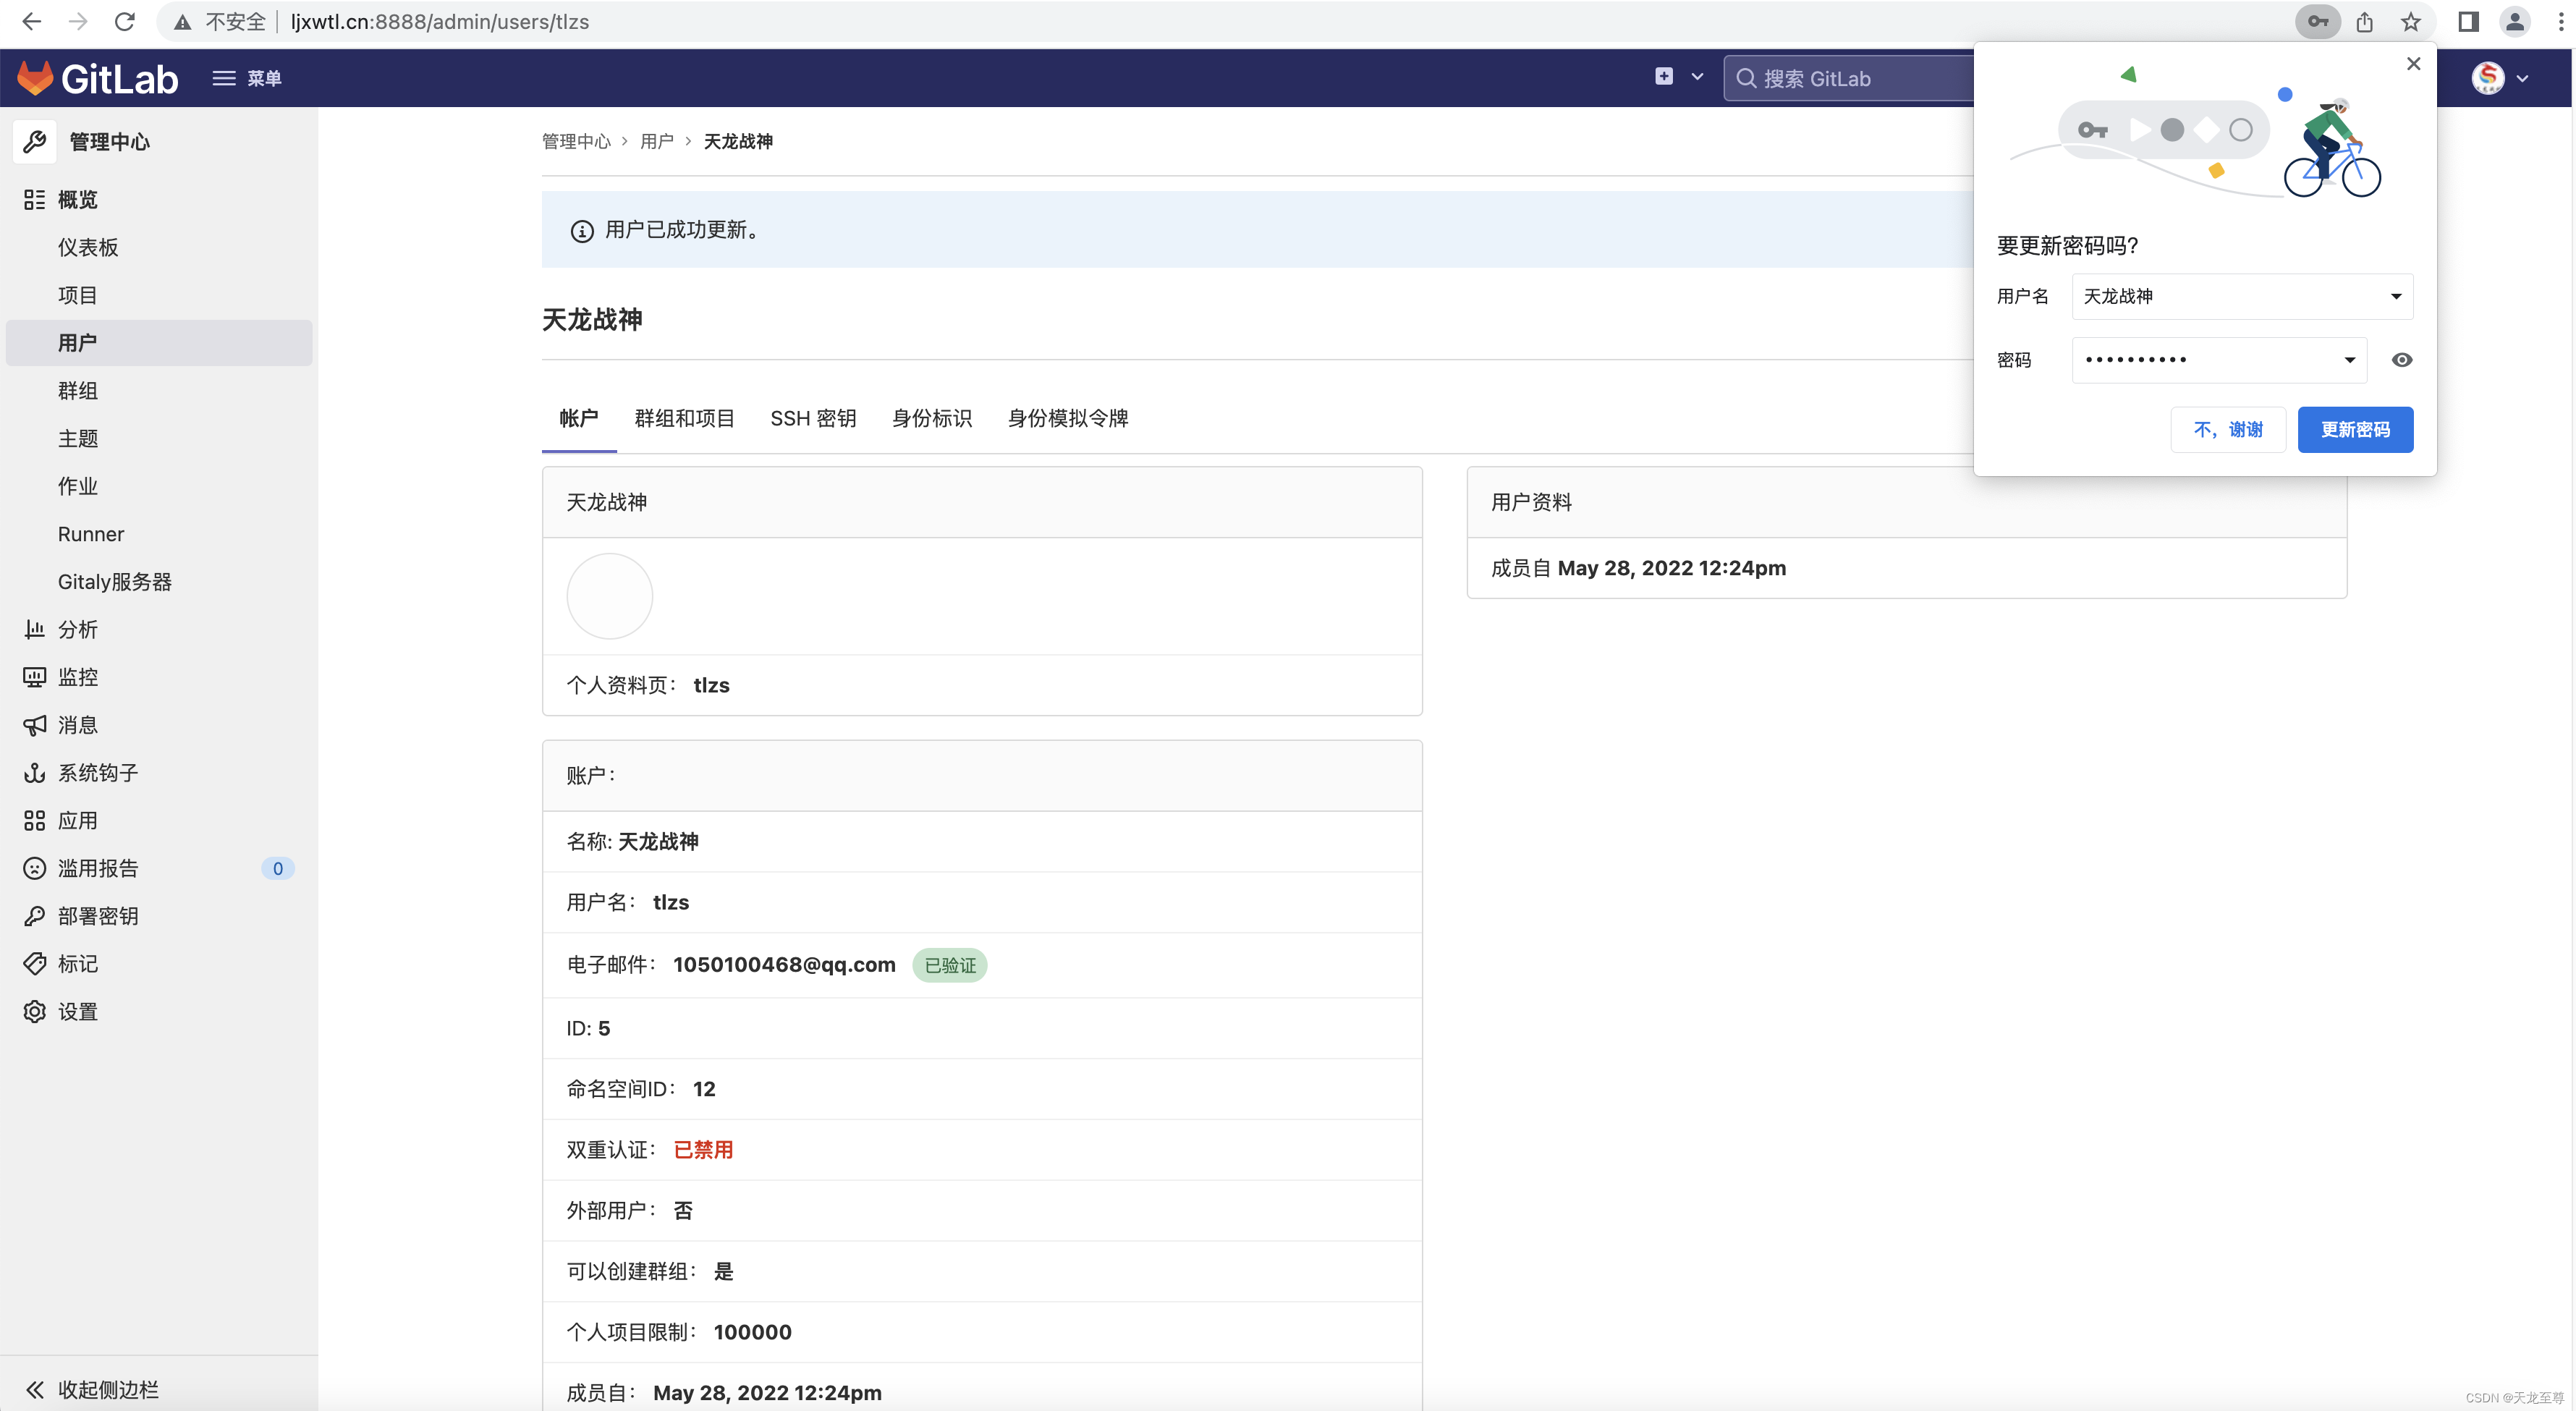
Task: Open Gitaly服务器 in the sidebar
Action: click(x=115, y=582)
